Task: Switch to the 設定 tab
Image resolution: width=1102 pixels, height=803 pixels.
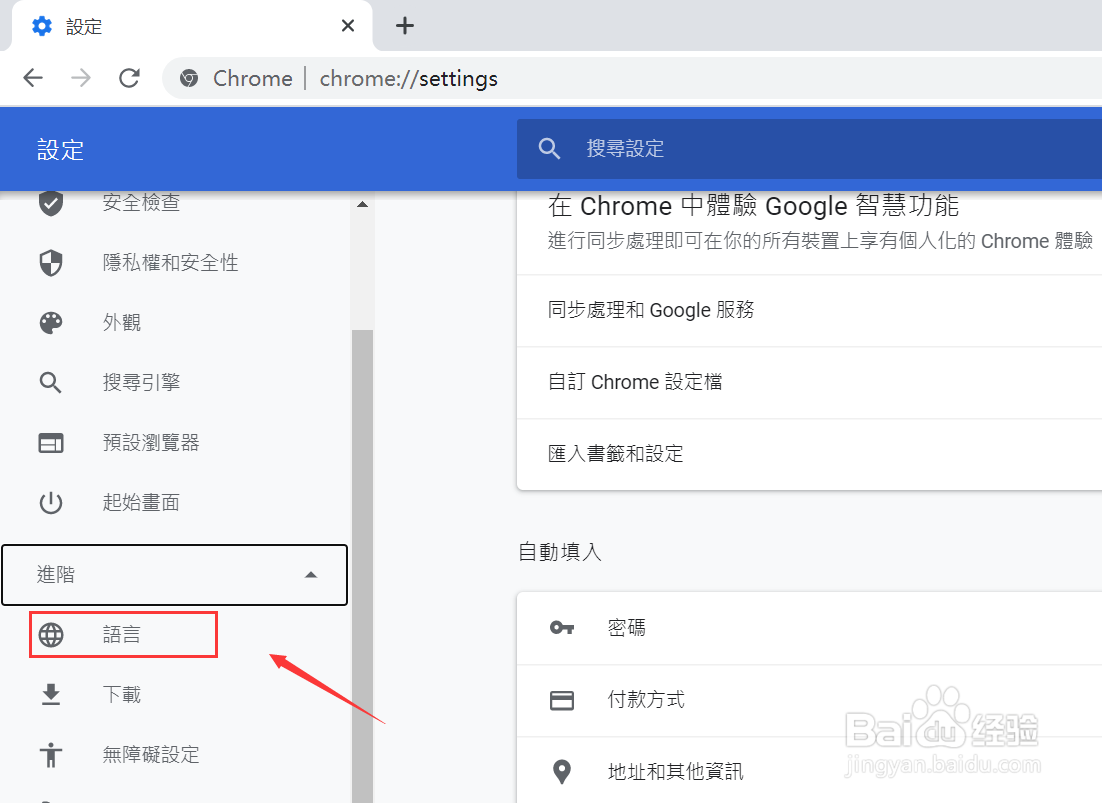Action: (100, 26)
